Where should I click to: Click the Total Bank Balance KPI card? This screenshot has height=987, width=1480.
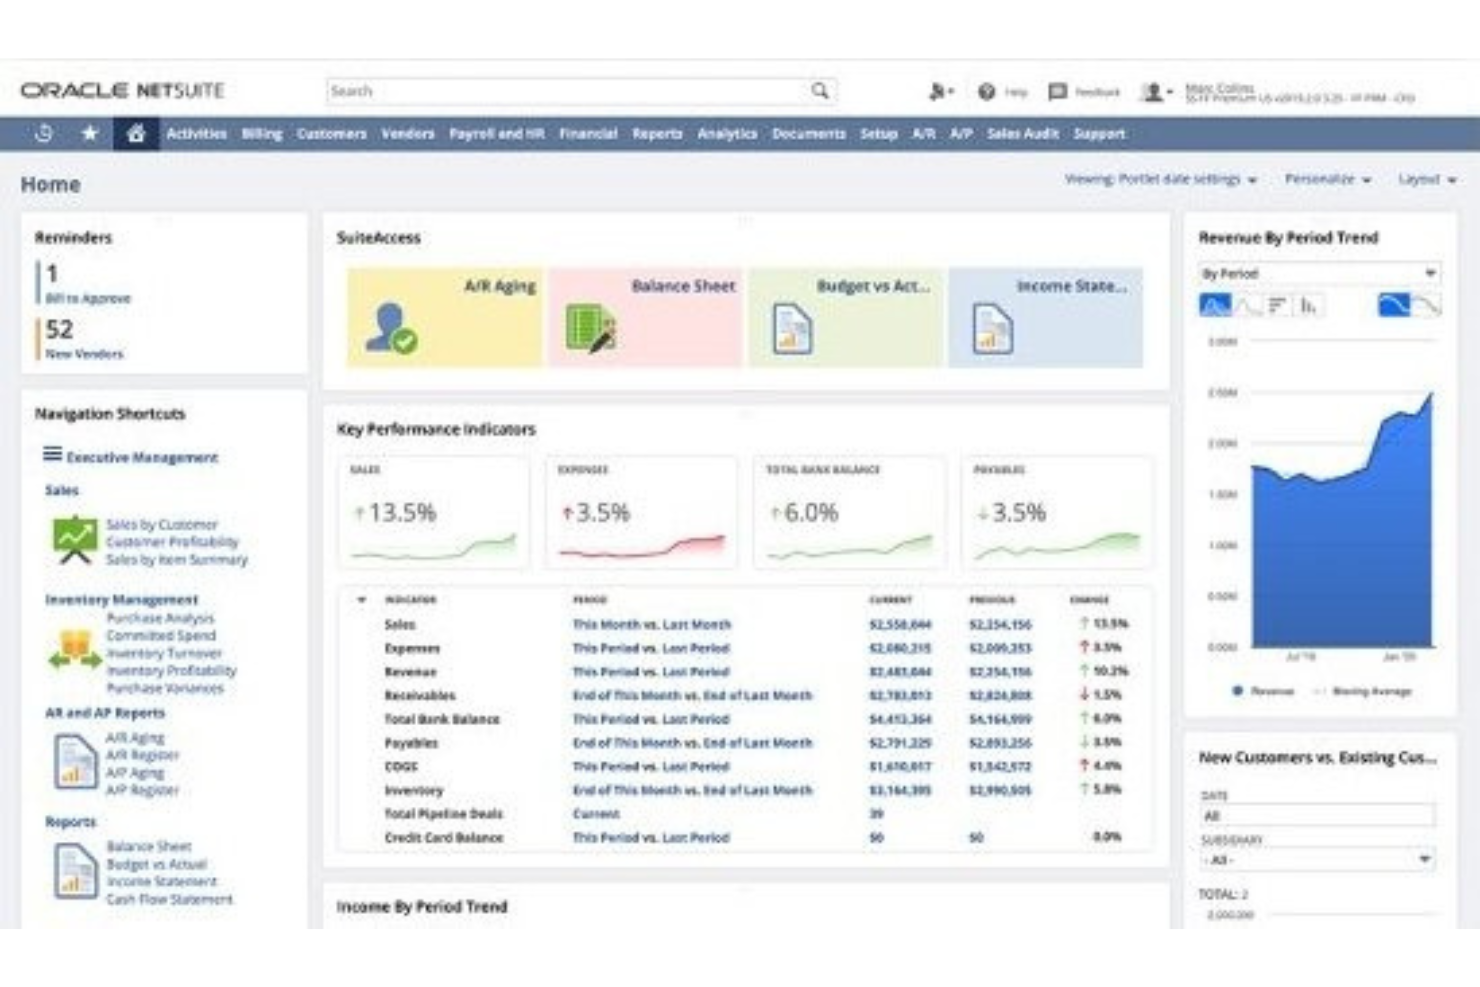tap(849, 513)
